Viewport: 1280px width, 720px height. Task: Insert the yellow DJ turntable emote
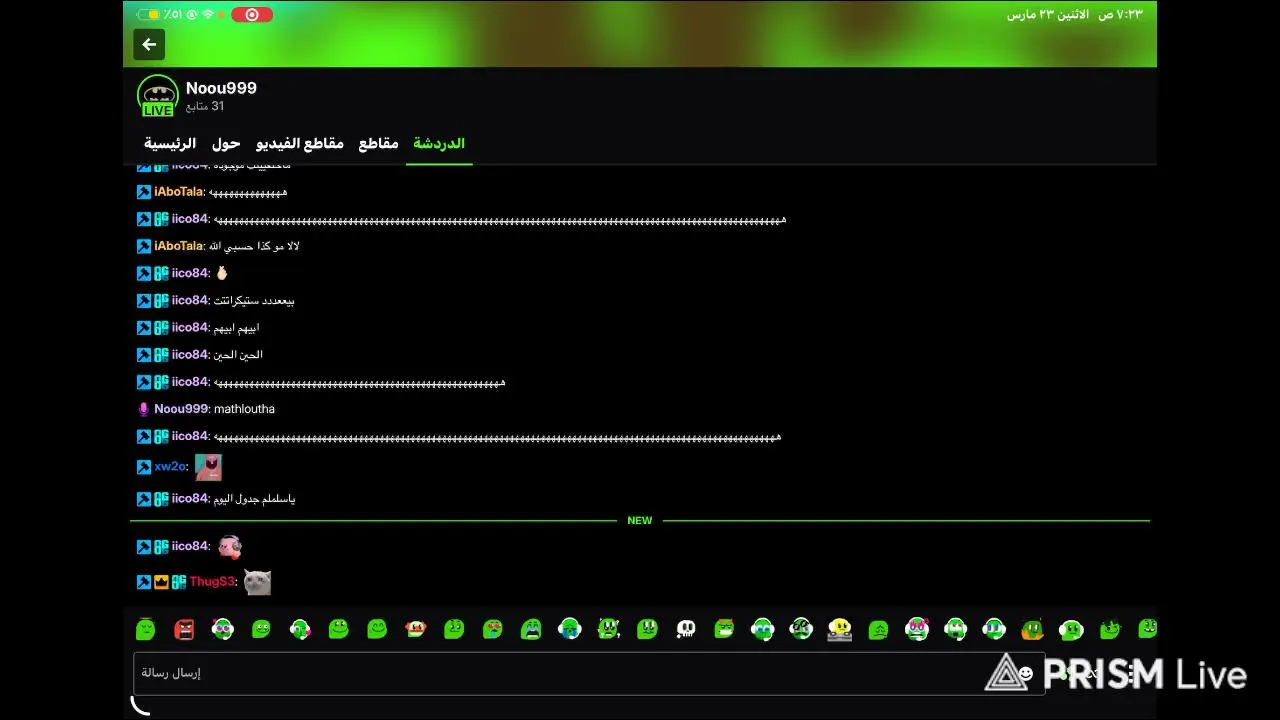[x=840, y=629]
